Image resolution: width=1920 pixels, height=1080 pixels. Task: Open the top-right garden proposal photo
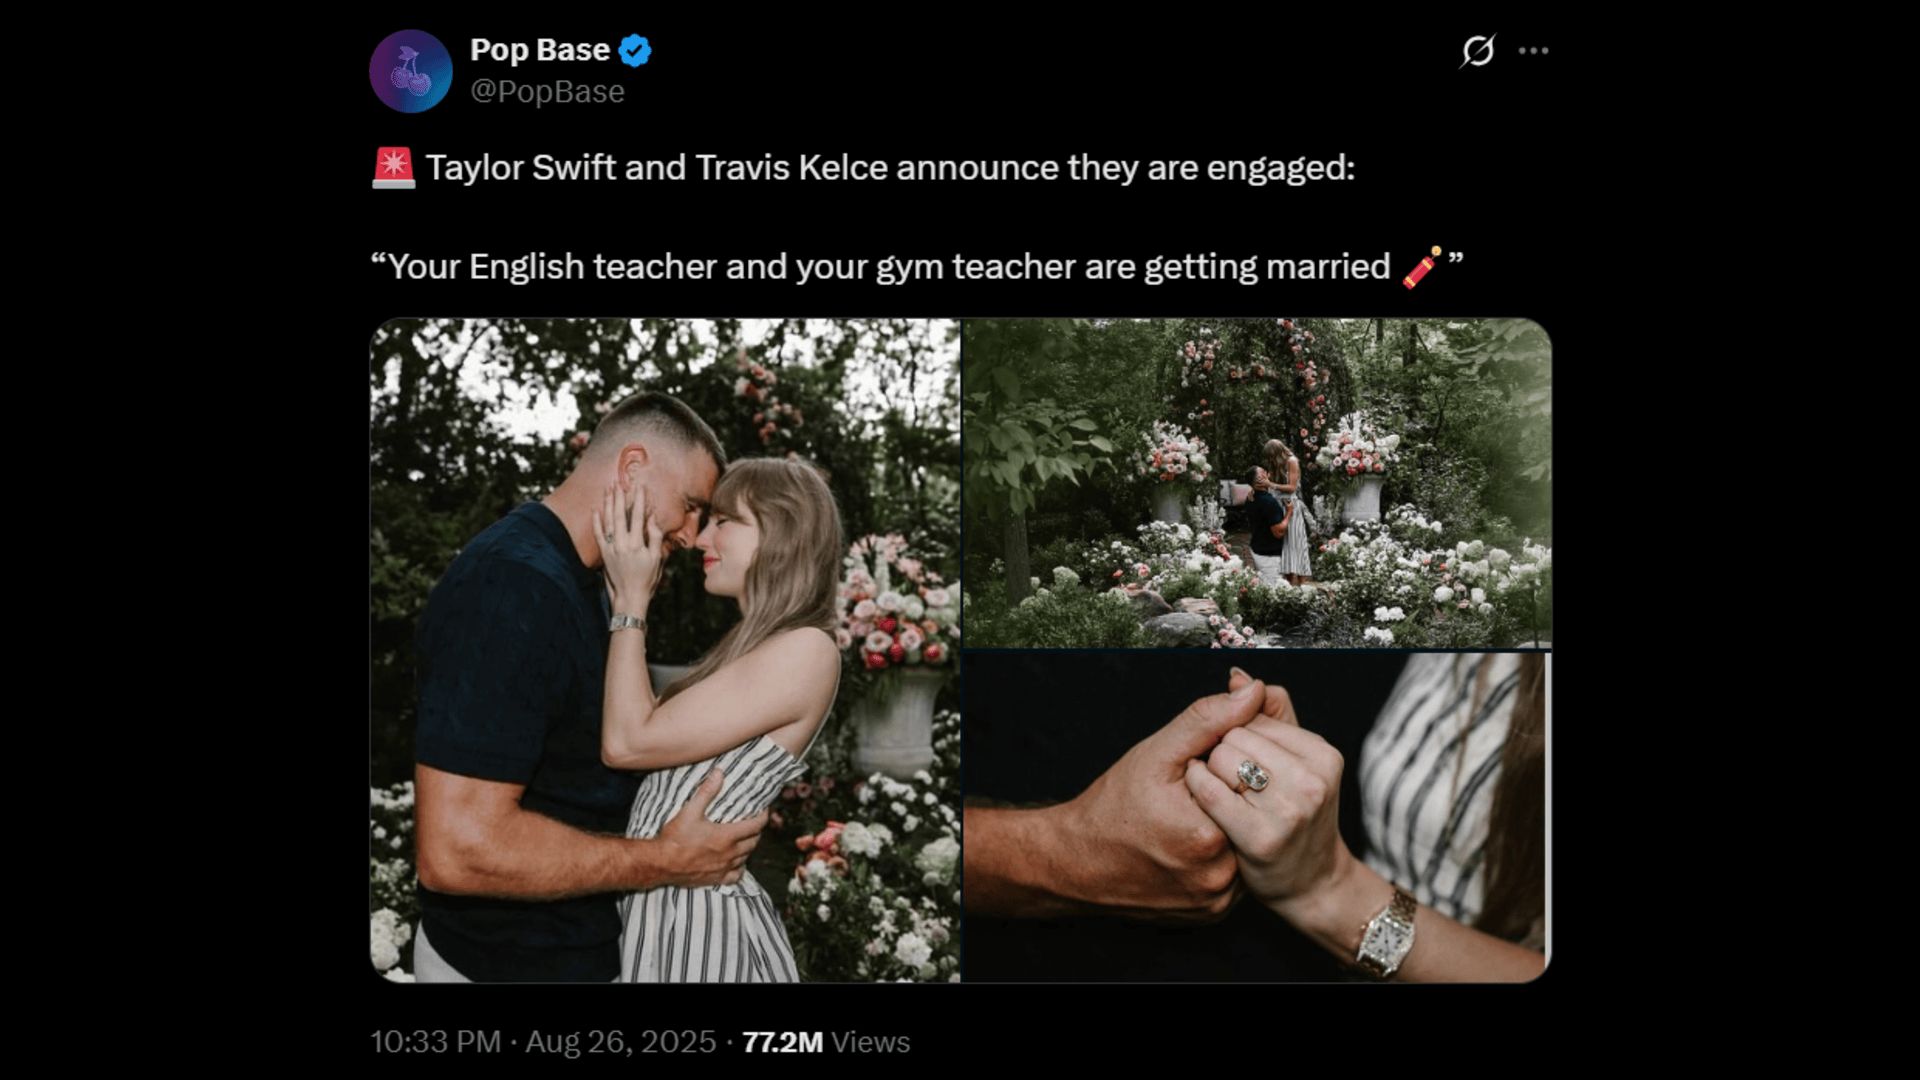pos(1256,483)
